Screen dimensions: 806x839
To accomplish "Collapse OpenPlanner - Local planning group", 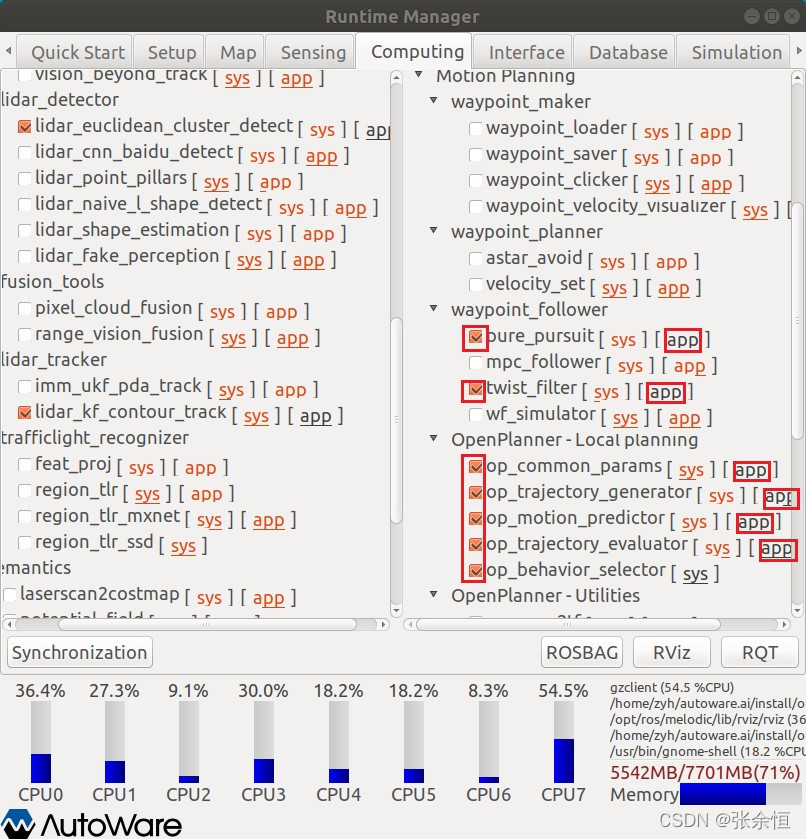I will point(434,438).
